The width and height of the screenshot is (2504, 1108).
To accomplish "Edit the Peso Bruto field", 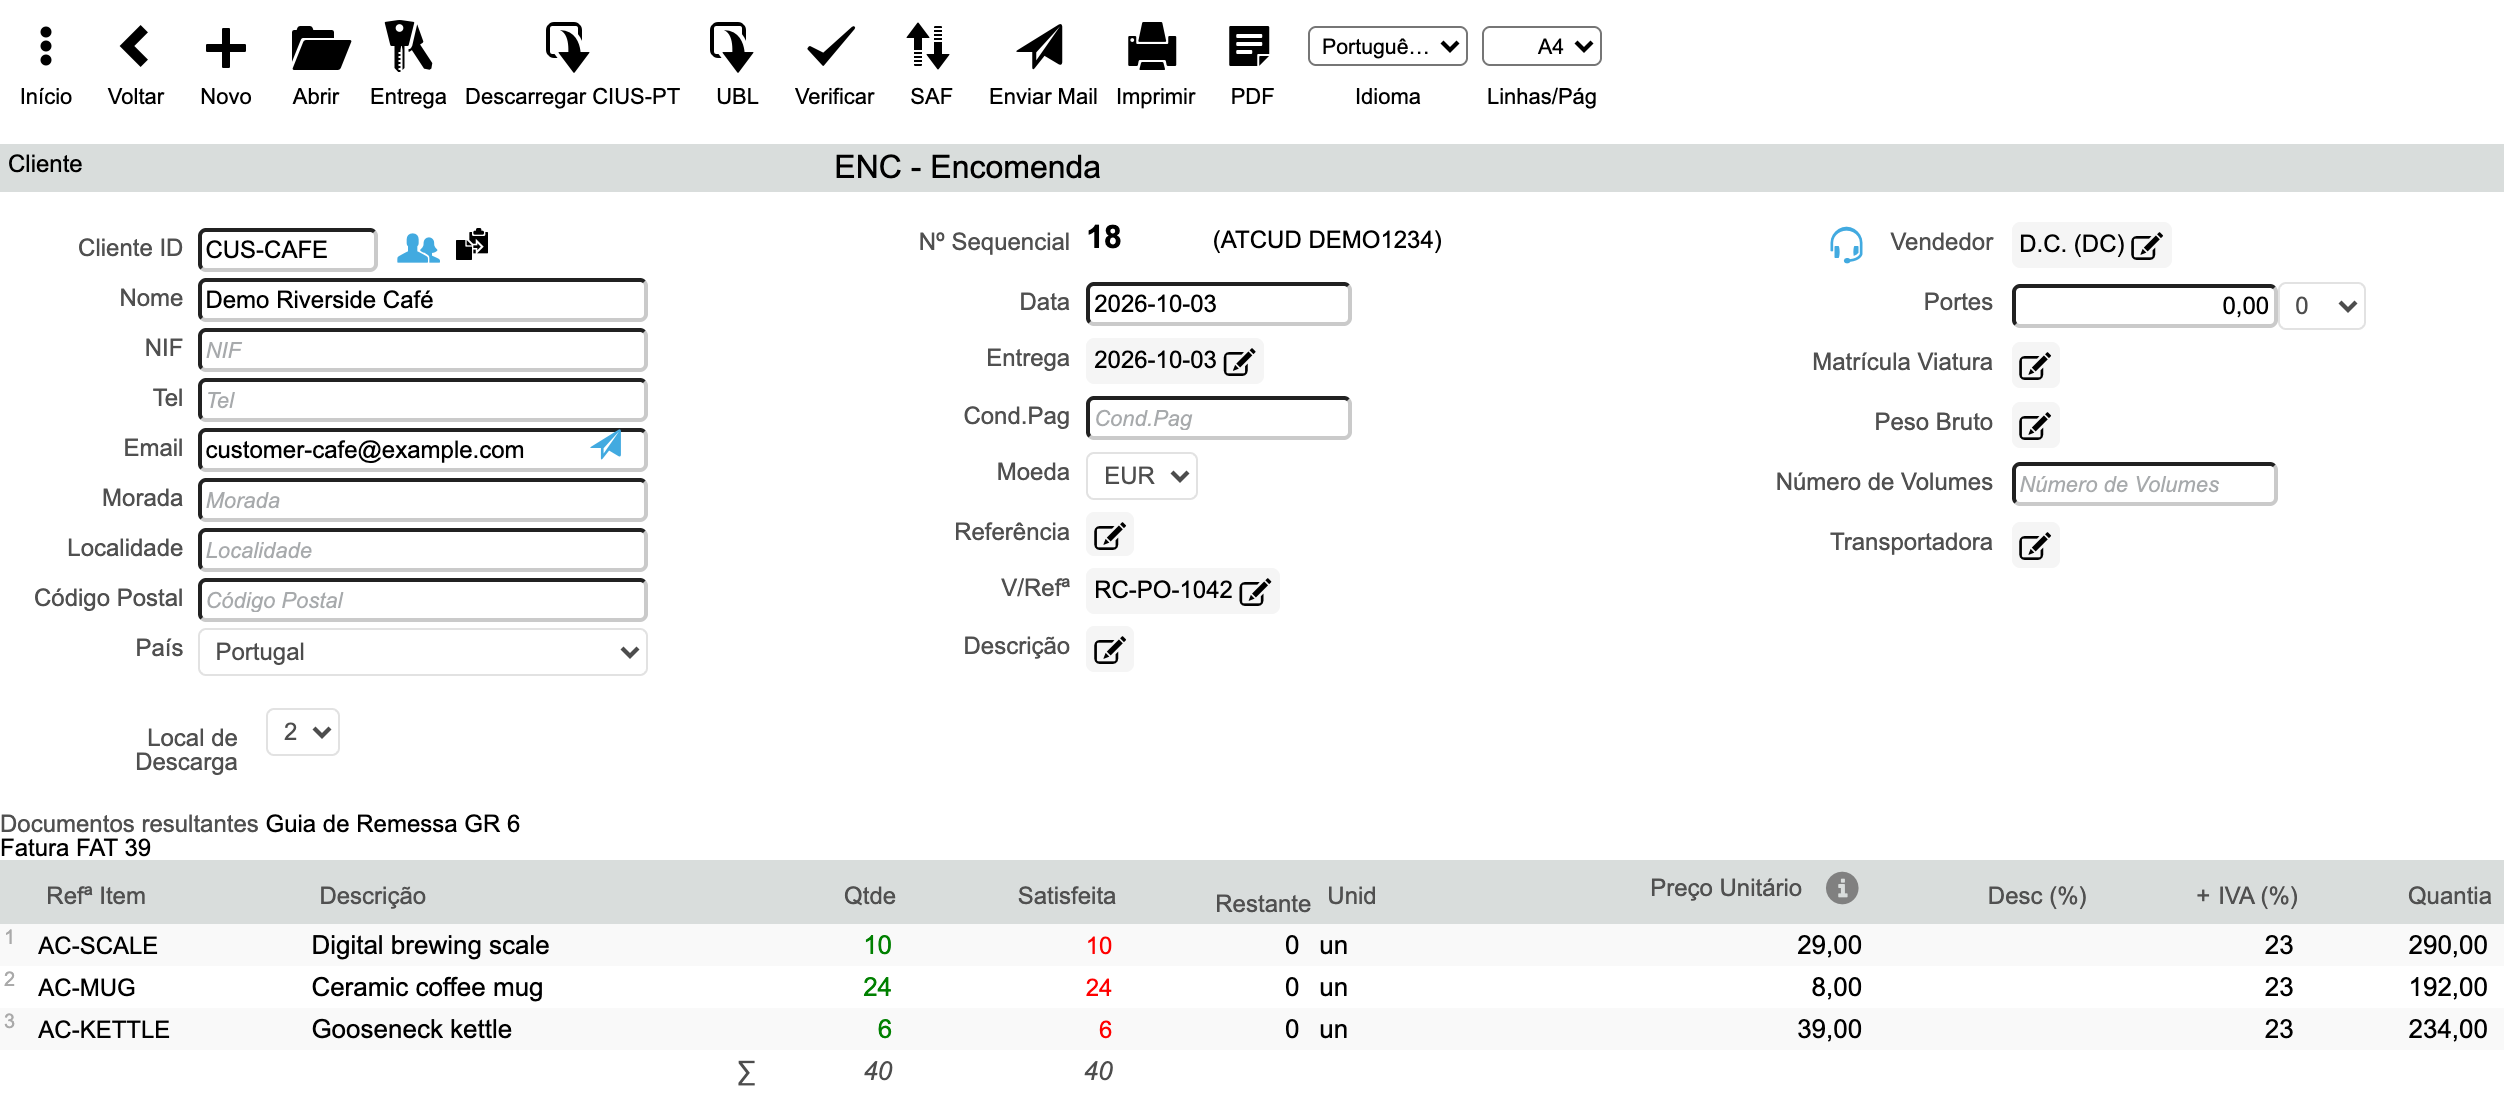I will click(2035, 426).
